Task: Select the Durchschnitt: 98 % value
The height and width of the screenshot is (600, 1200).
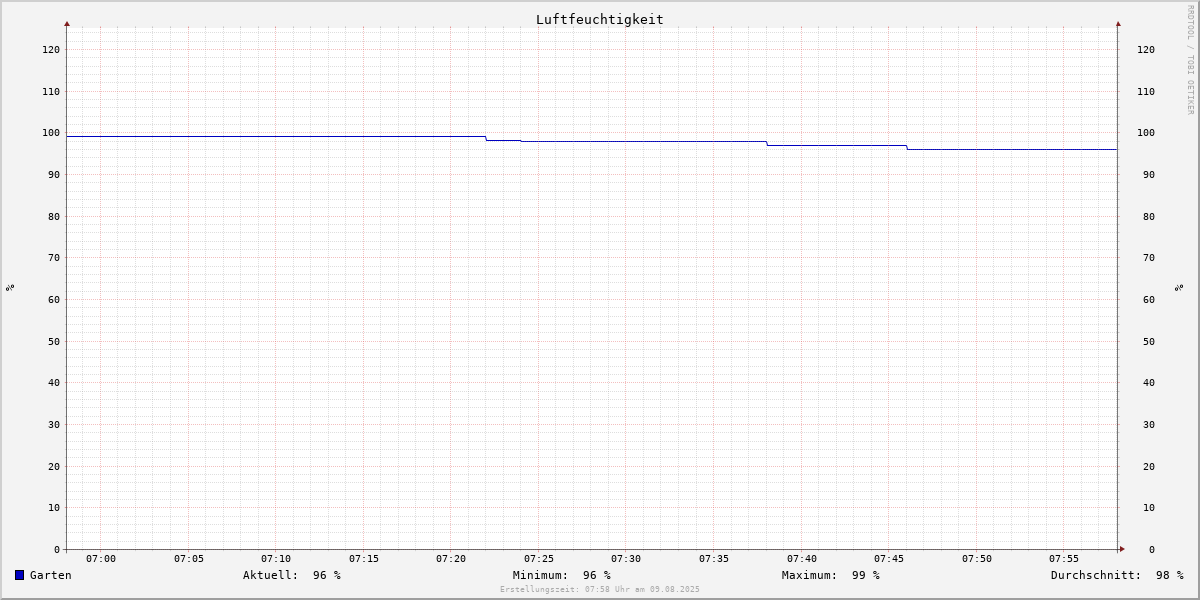Action: pyautogui.click(x=1117, y=575)
